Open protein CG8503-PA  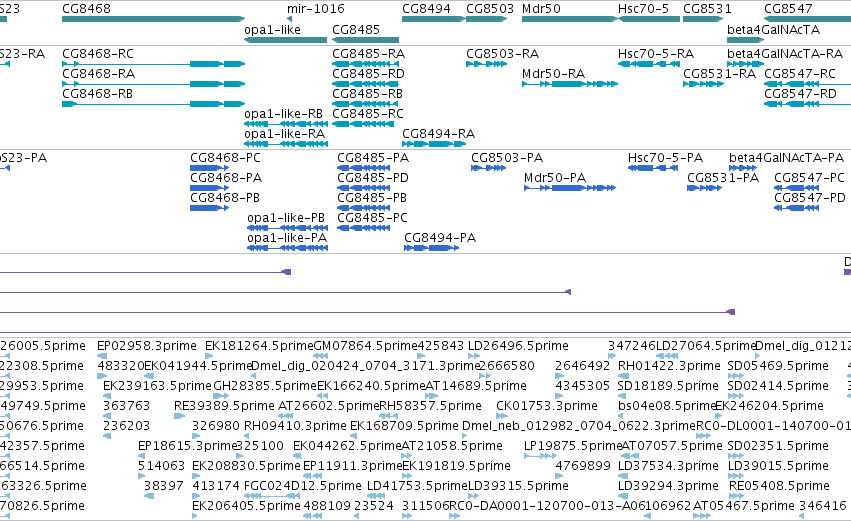[507, 158]
